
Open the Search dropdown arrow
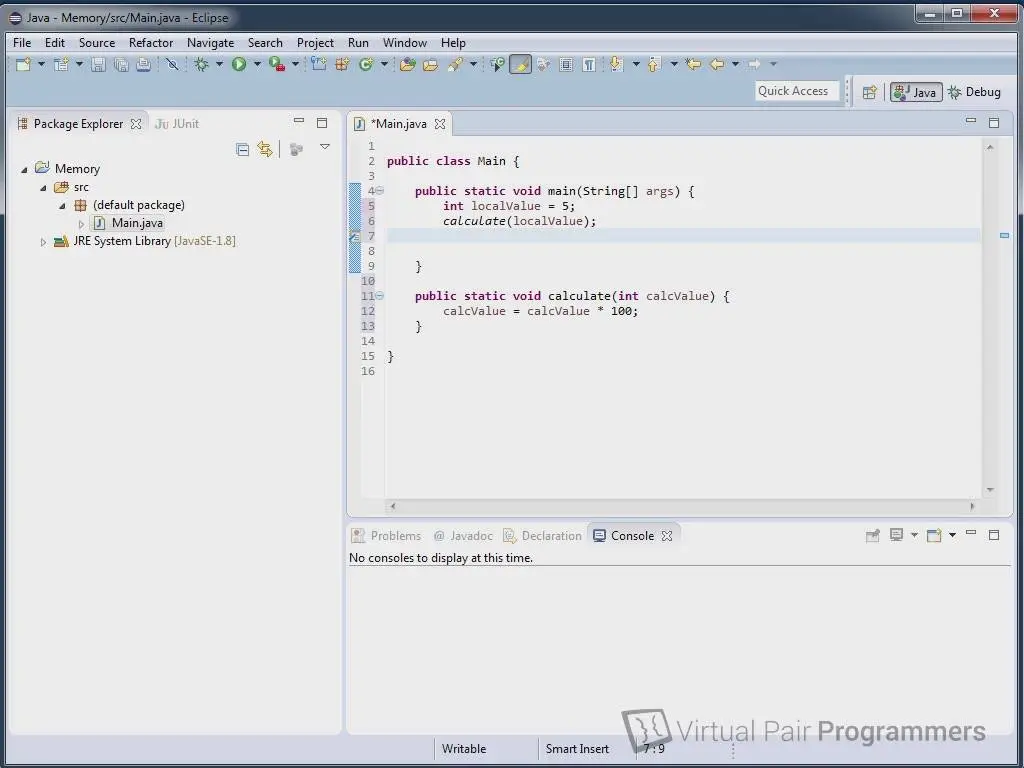click(x=473, y=64)
